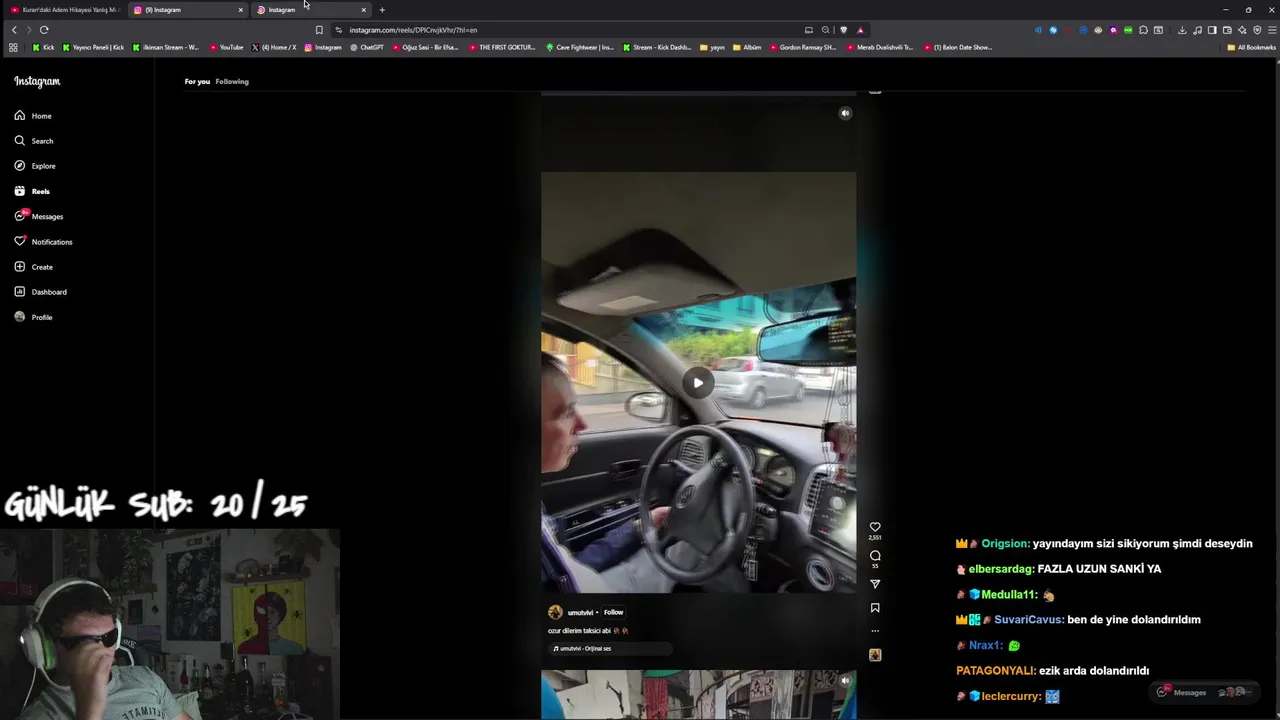Switch to Kuran'daki Adem Hikayesi browser tab
Viewport: 1280px width, 720px height.
click(x=65, y=10)
